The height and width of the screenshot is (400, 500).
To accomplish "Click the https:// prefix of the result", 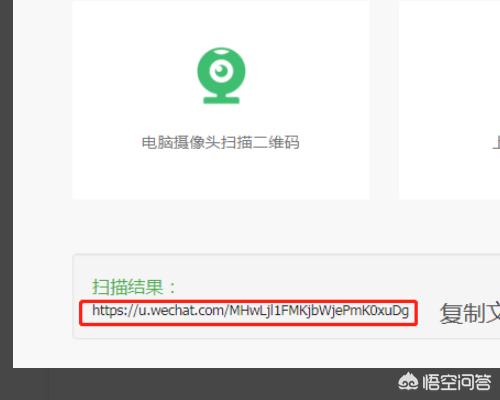I will [115, 311].
